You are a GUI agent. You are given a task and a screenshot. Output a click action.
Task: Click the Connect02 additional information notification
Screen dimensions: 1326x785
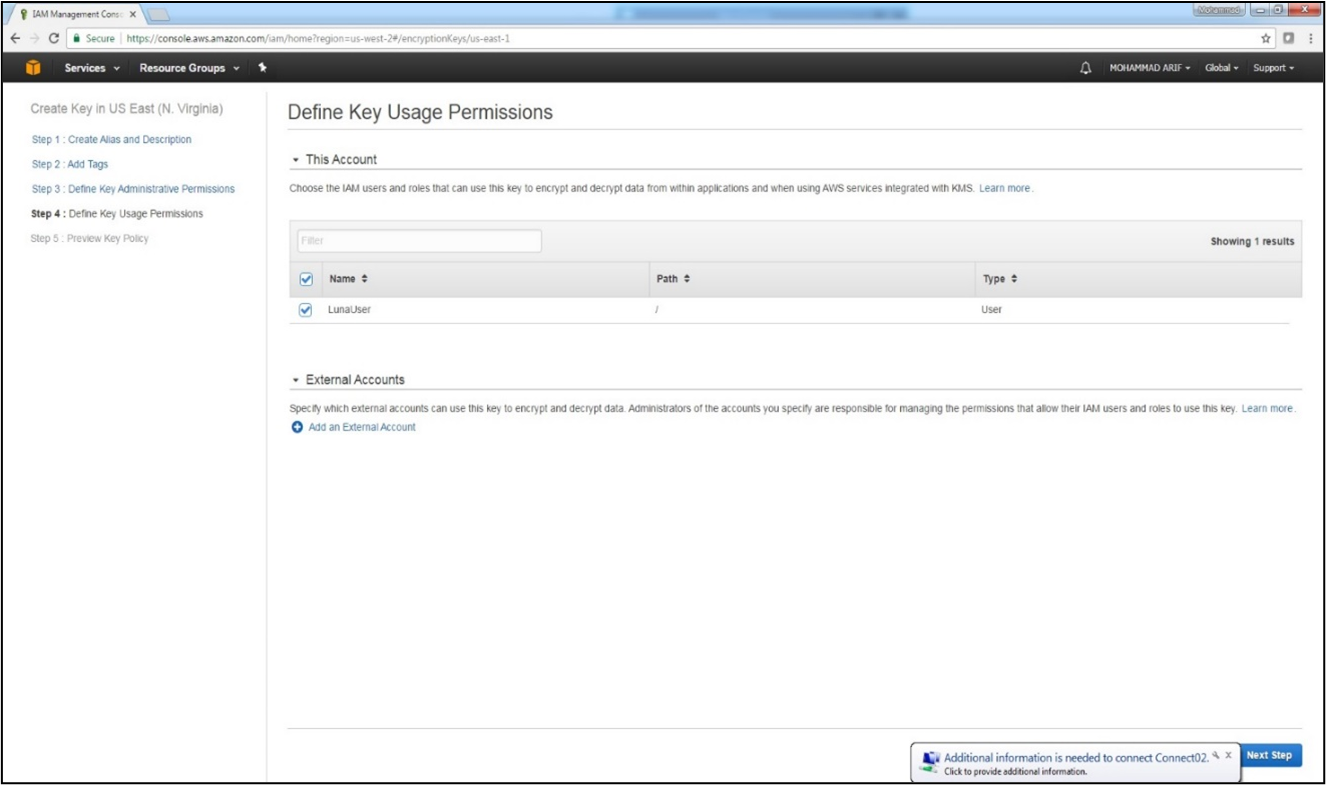point(1075,763)
